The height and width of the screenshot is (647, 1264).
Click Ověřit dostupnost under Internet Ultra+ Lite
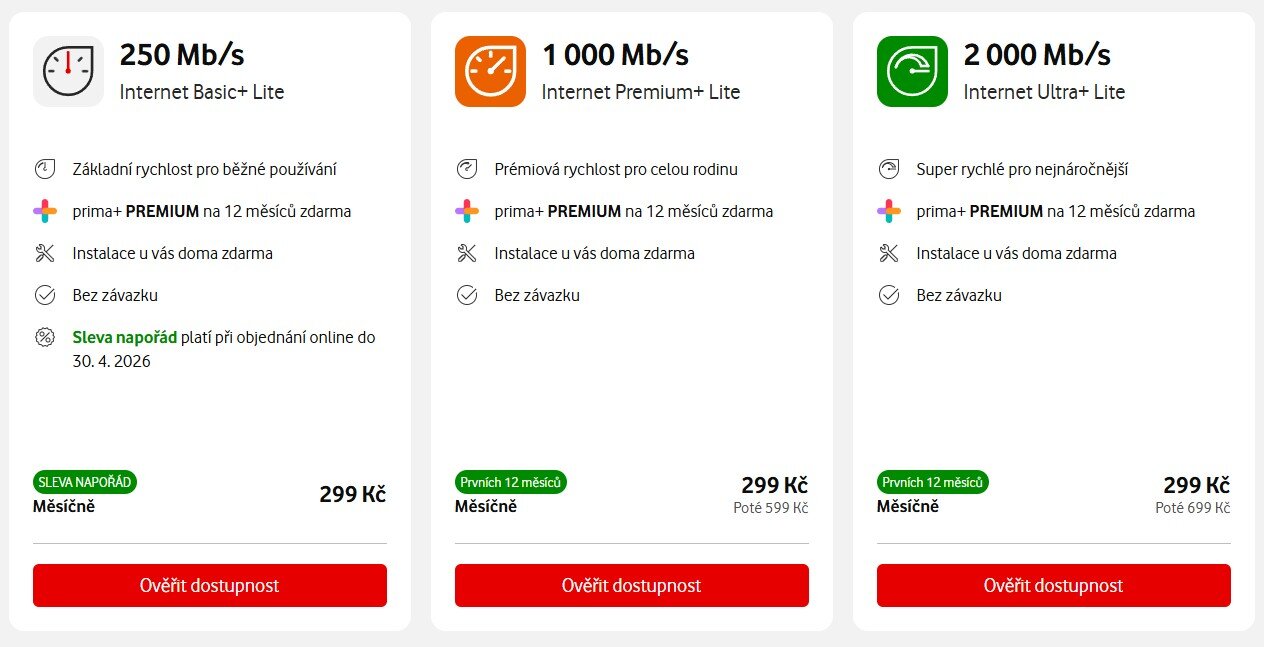point(1053,585)
